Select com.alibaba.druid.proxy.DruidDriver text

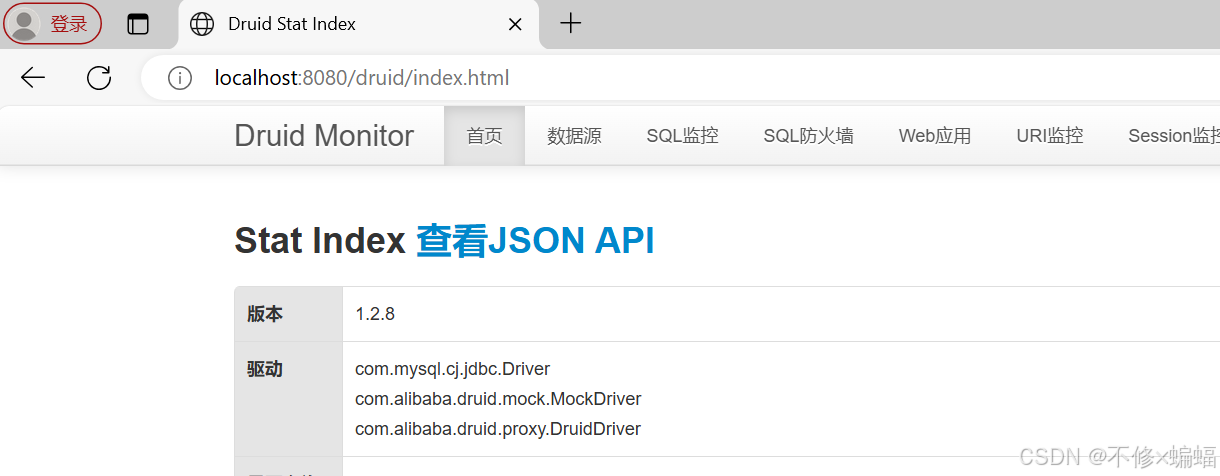coord(498,429)
